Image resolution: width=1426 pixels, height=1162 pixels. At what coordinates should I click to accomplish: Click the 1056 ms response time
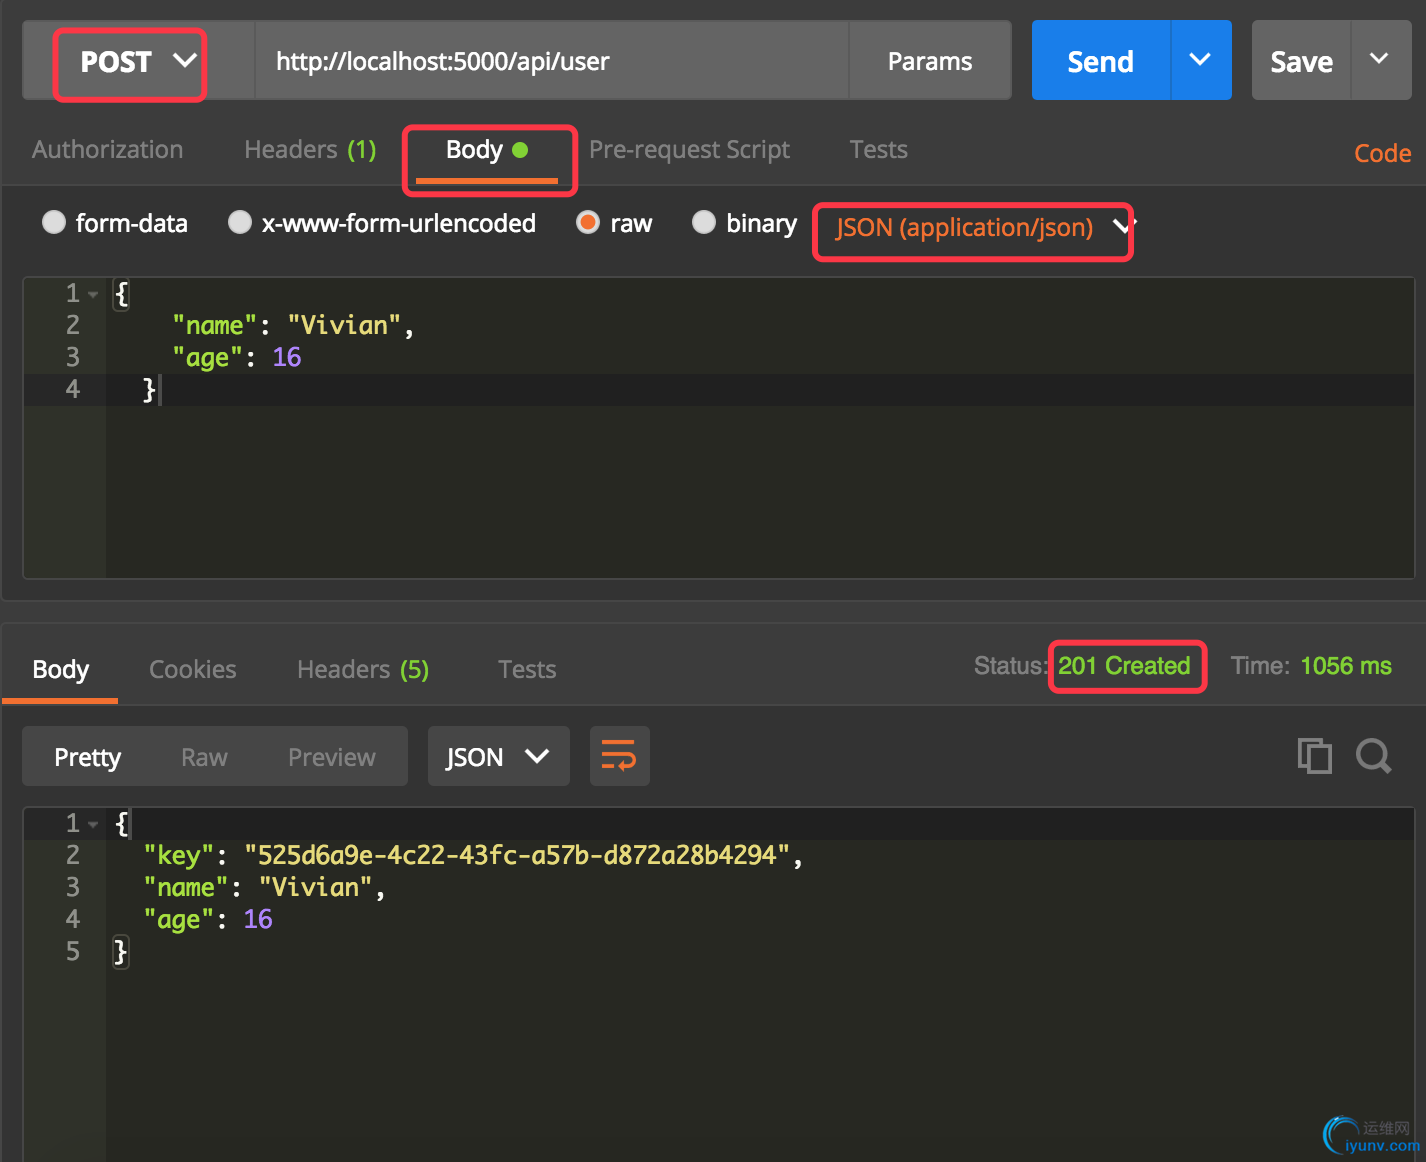[1346, 666]
